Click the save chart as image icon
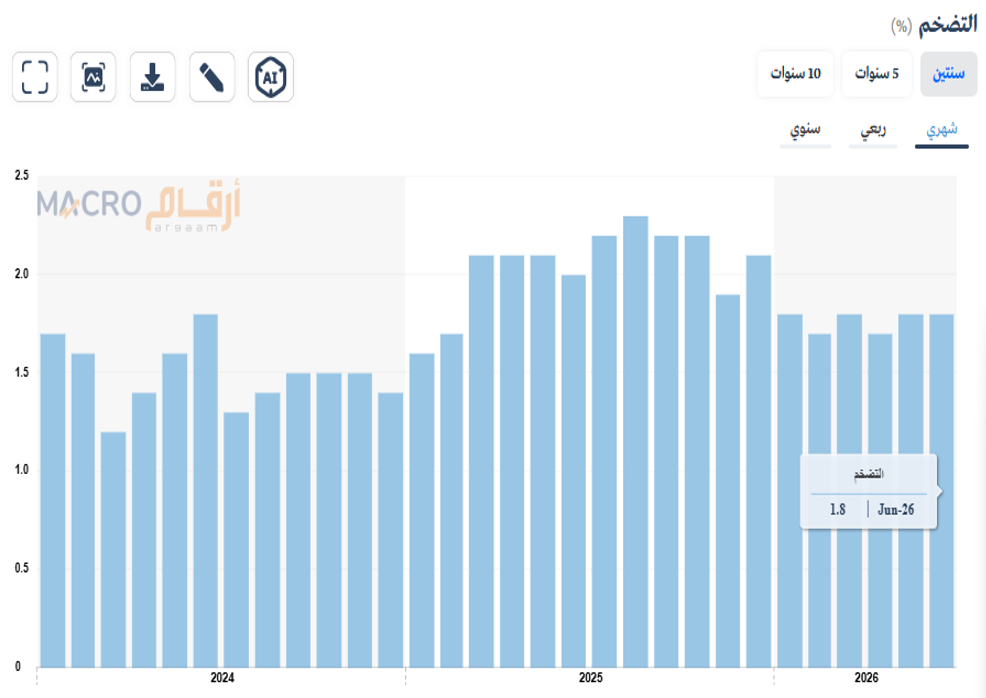Image resolution: width=986 pixels, height=698 pixels. [x=93, y=77]
